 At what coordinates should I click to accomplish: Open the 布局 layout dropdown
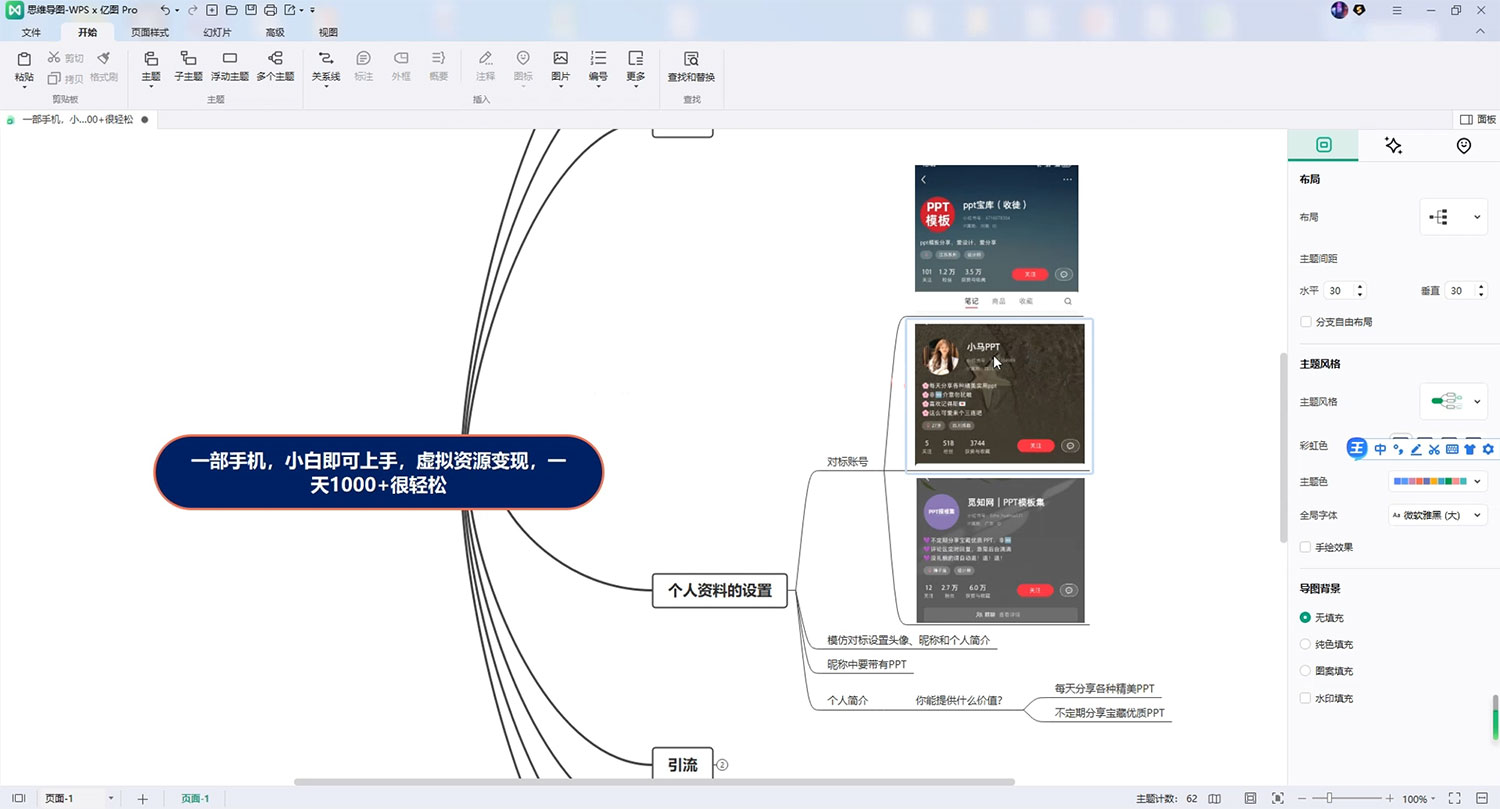[1453, 216]
